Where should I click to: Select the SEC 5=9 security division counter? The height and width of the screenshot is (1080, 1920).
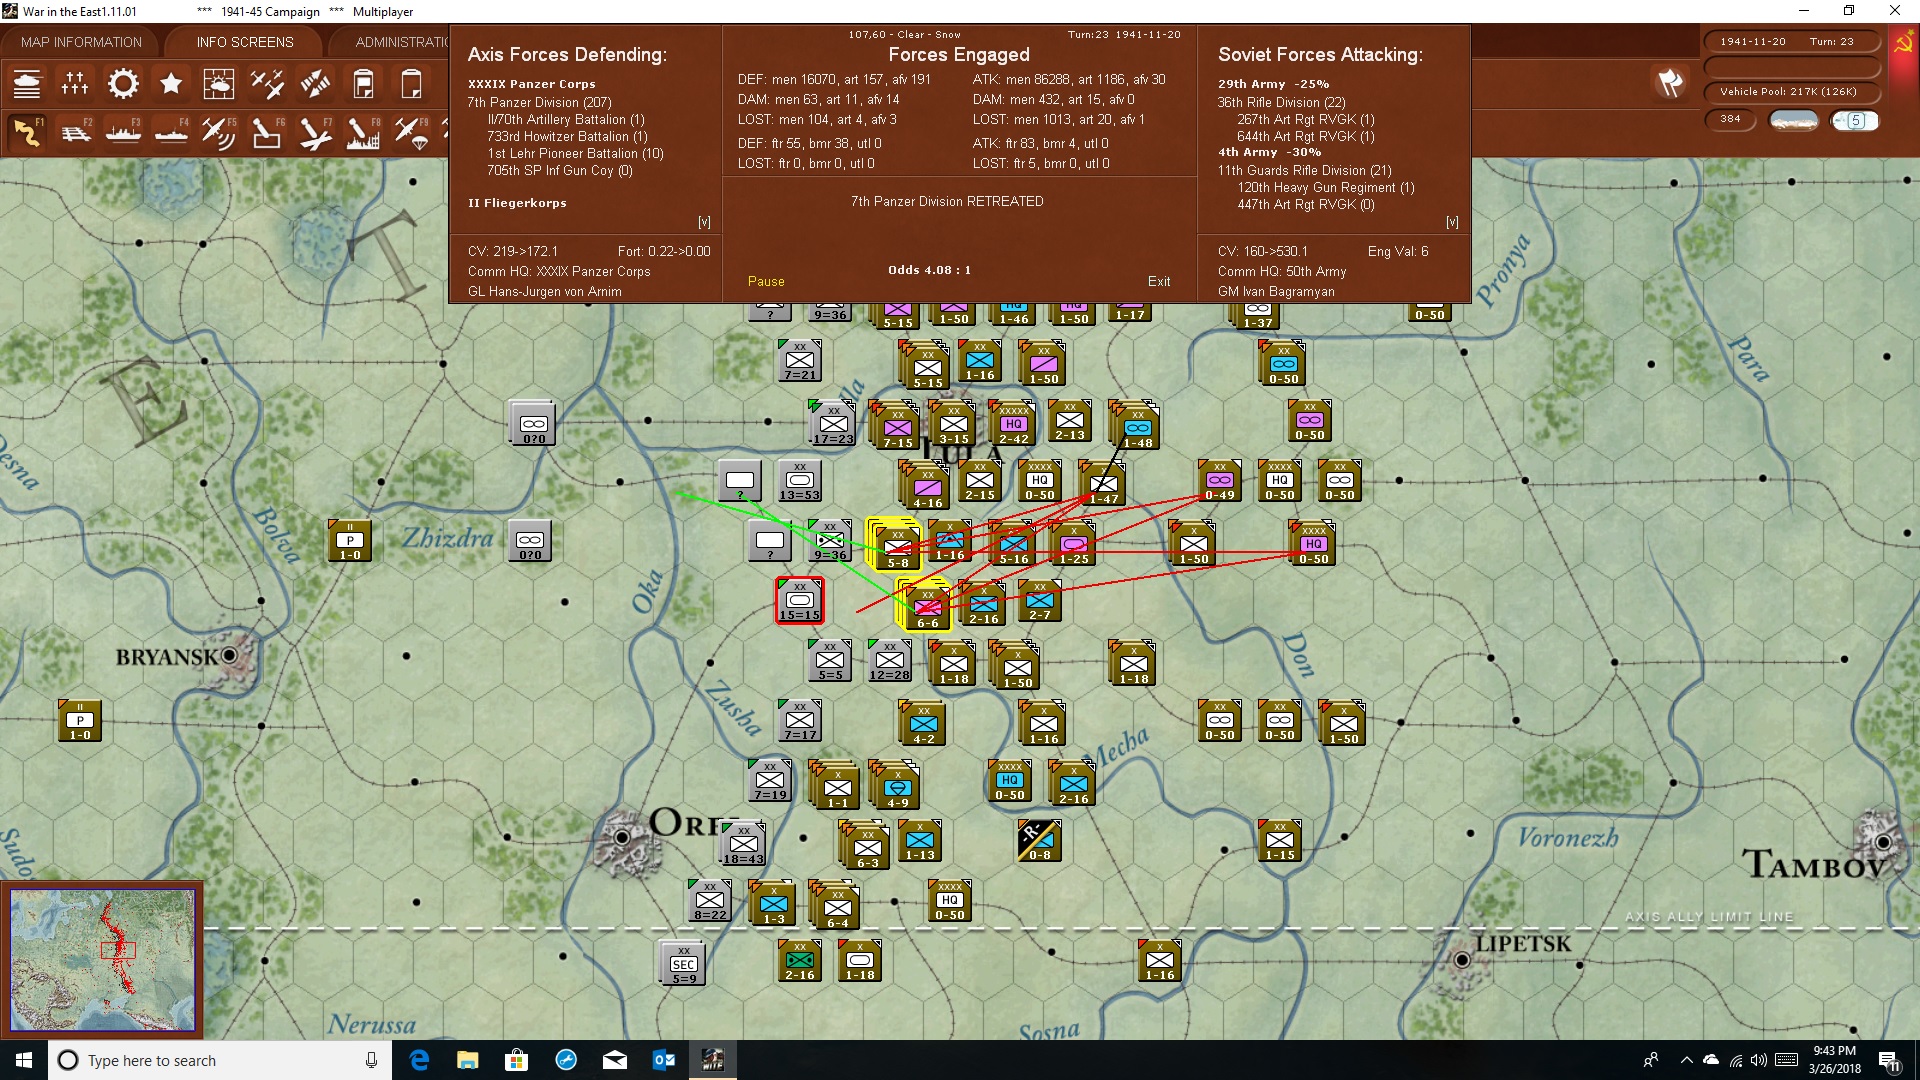pos(684,964)
